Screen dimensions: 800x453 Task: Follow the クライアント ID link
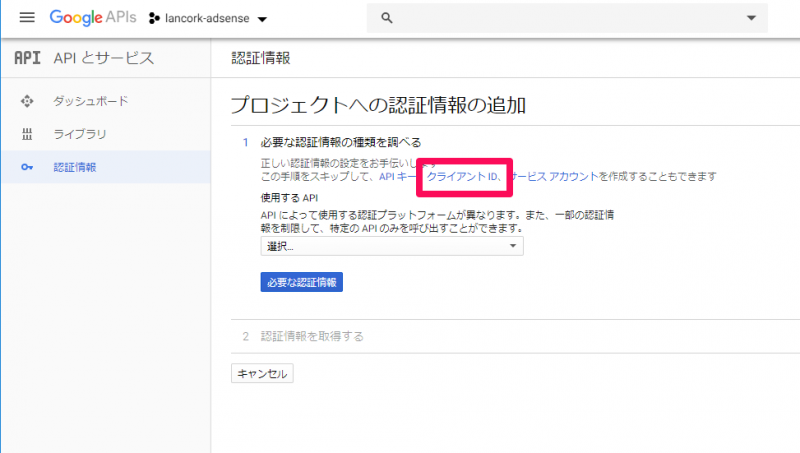pos(463,176)
